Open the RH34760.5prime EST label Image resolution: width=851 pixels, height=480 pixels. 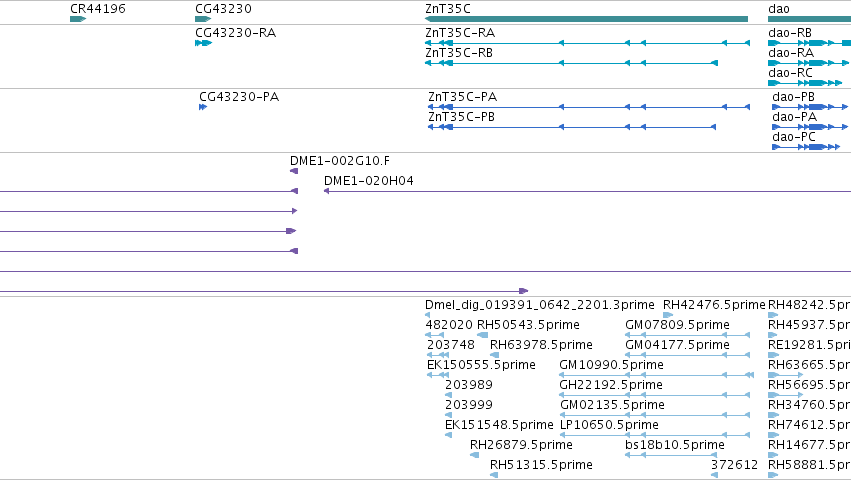point(809,405)
